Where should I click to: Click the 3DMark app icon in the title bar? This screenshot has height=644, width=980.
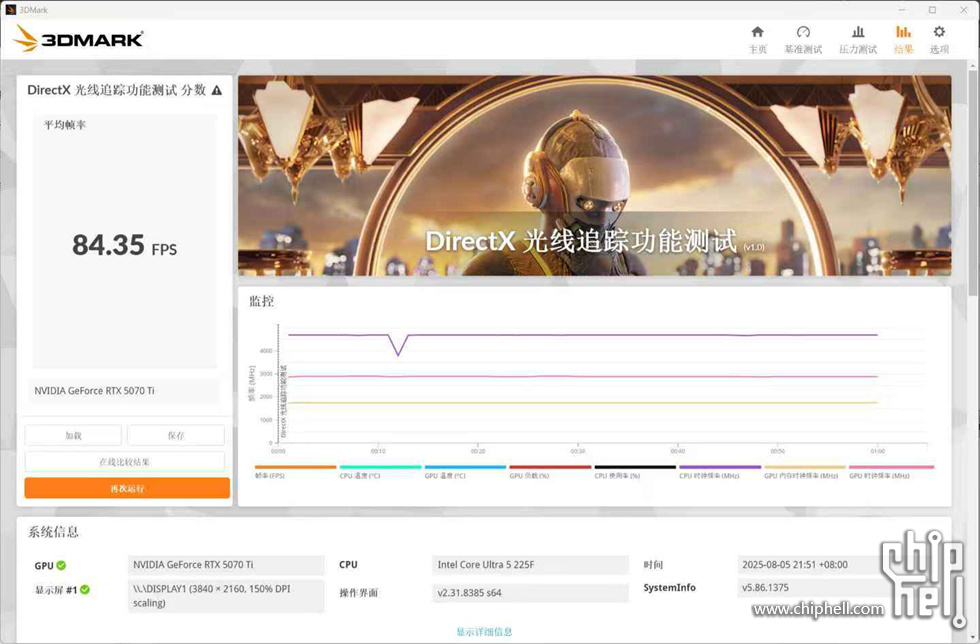[10, 9]
